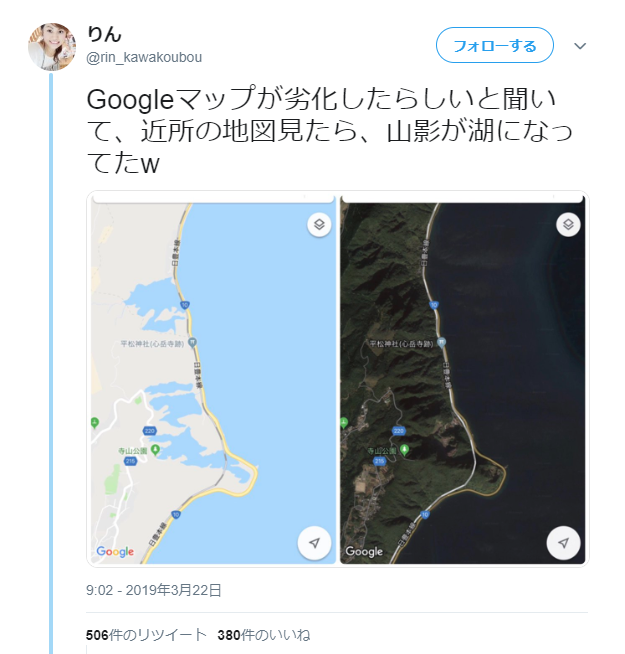The height and width of the screenshot is (654, 625).
Task: Open the layers icon on the left map
Action: 319,225
